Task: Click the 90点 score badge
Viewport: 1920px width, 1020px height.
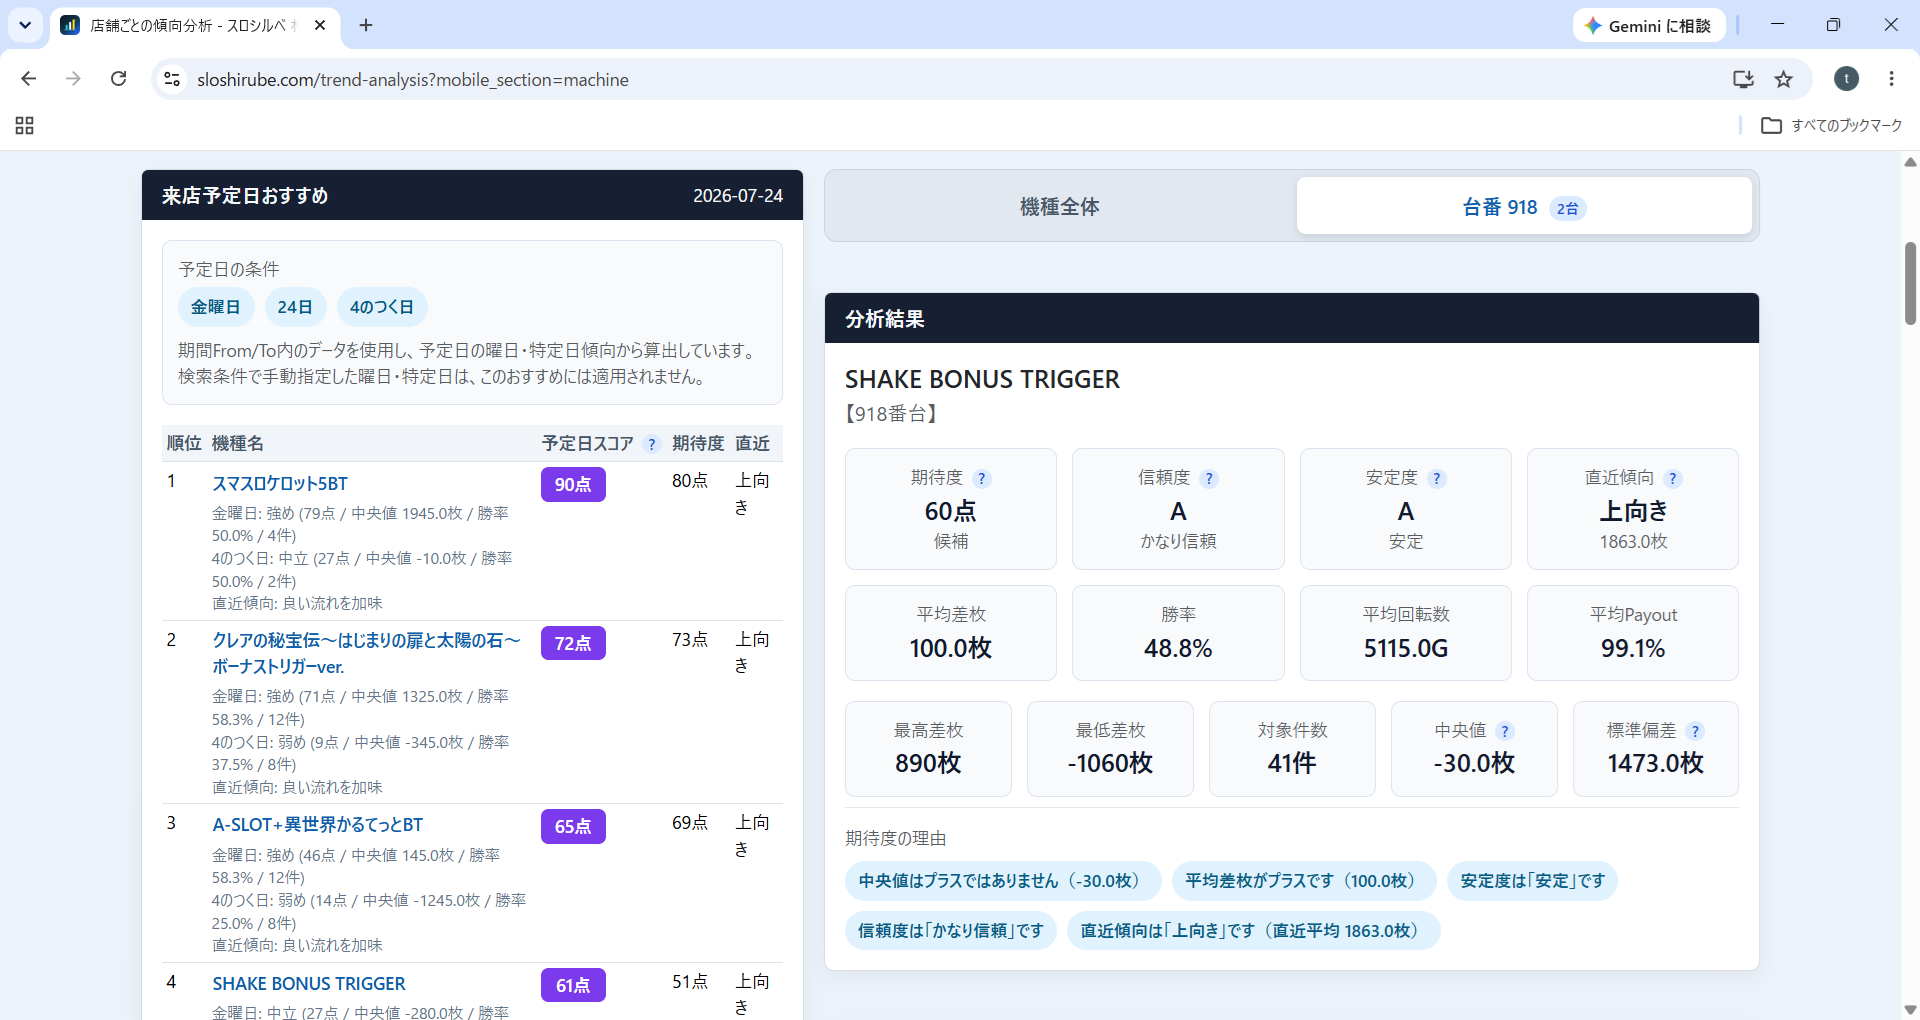Action: [x=573, y=484]
